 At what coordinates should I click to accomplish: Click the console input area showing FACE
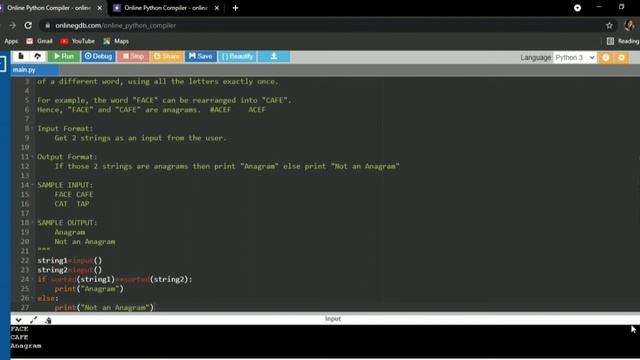click(x=20, y=329)
